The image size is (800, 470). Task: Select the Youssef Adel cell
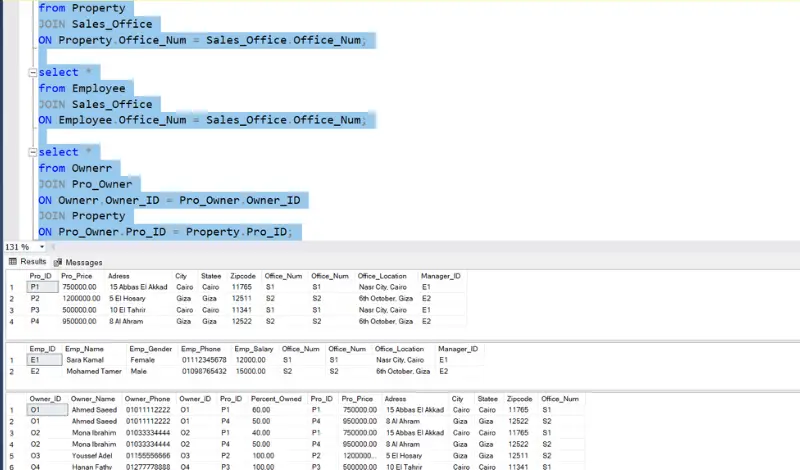click(94, 456)
